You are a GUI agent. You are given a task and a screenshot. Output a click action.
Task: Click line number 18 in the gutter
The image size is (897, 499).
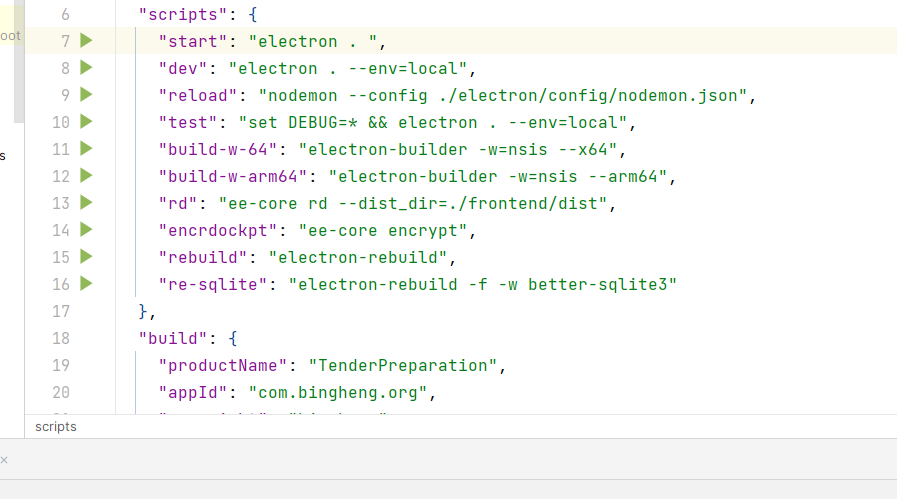tap(60, 338)
